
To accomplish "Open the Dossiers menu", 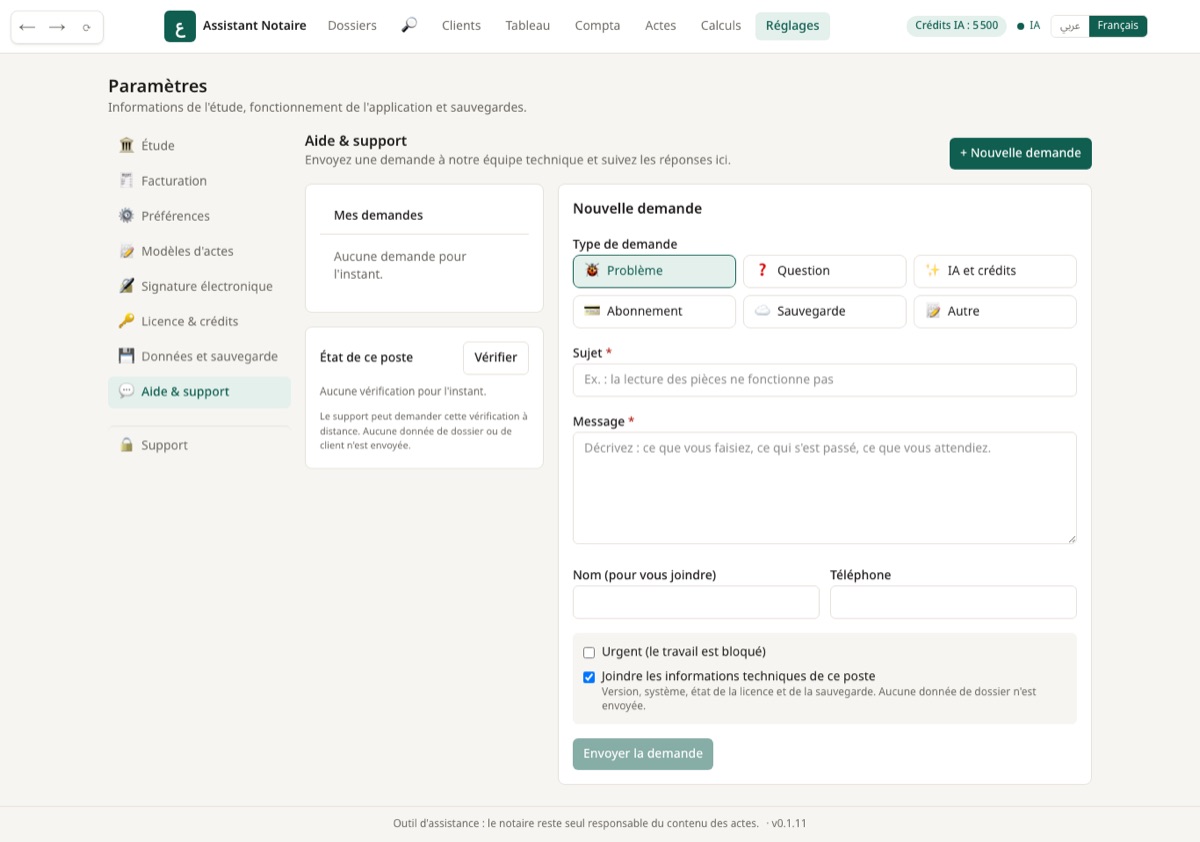I will coord(352,26).
